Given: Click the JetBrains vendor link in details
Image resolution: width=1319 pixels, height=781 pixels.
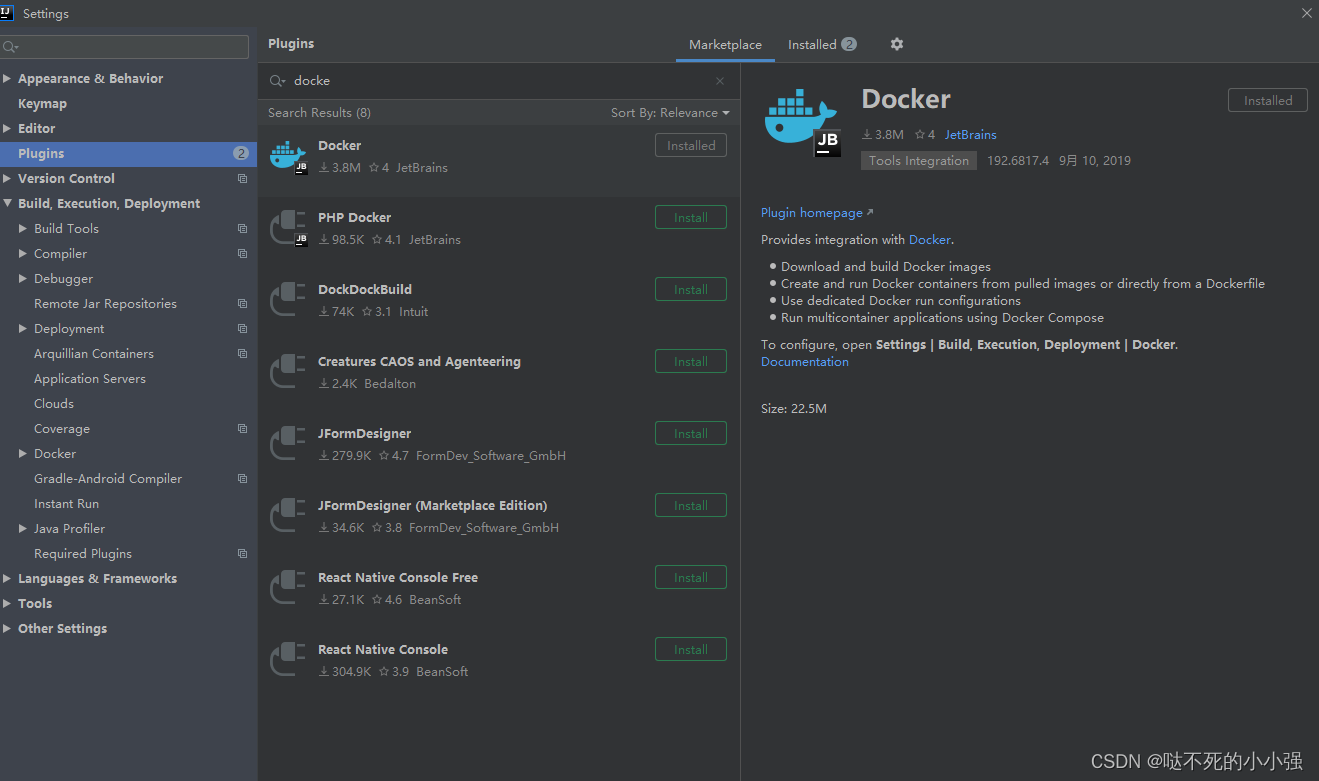Looking at the screenshot, I should 971,135.
